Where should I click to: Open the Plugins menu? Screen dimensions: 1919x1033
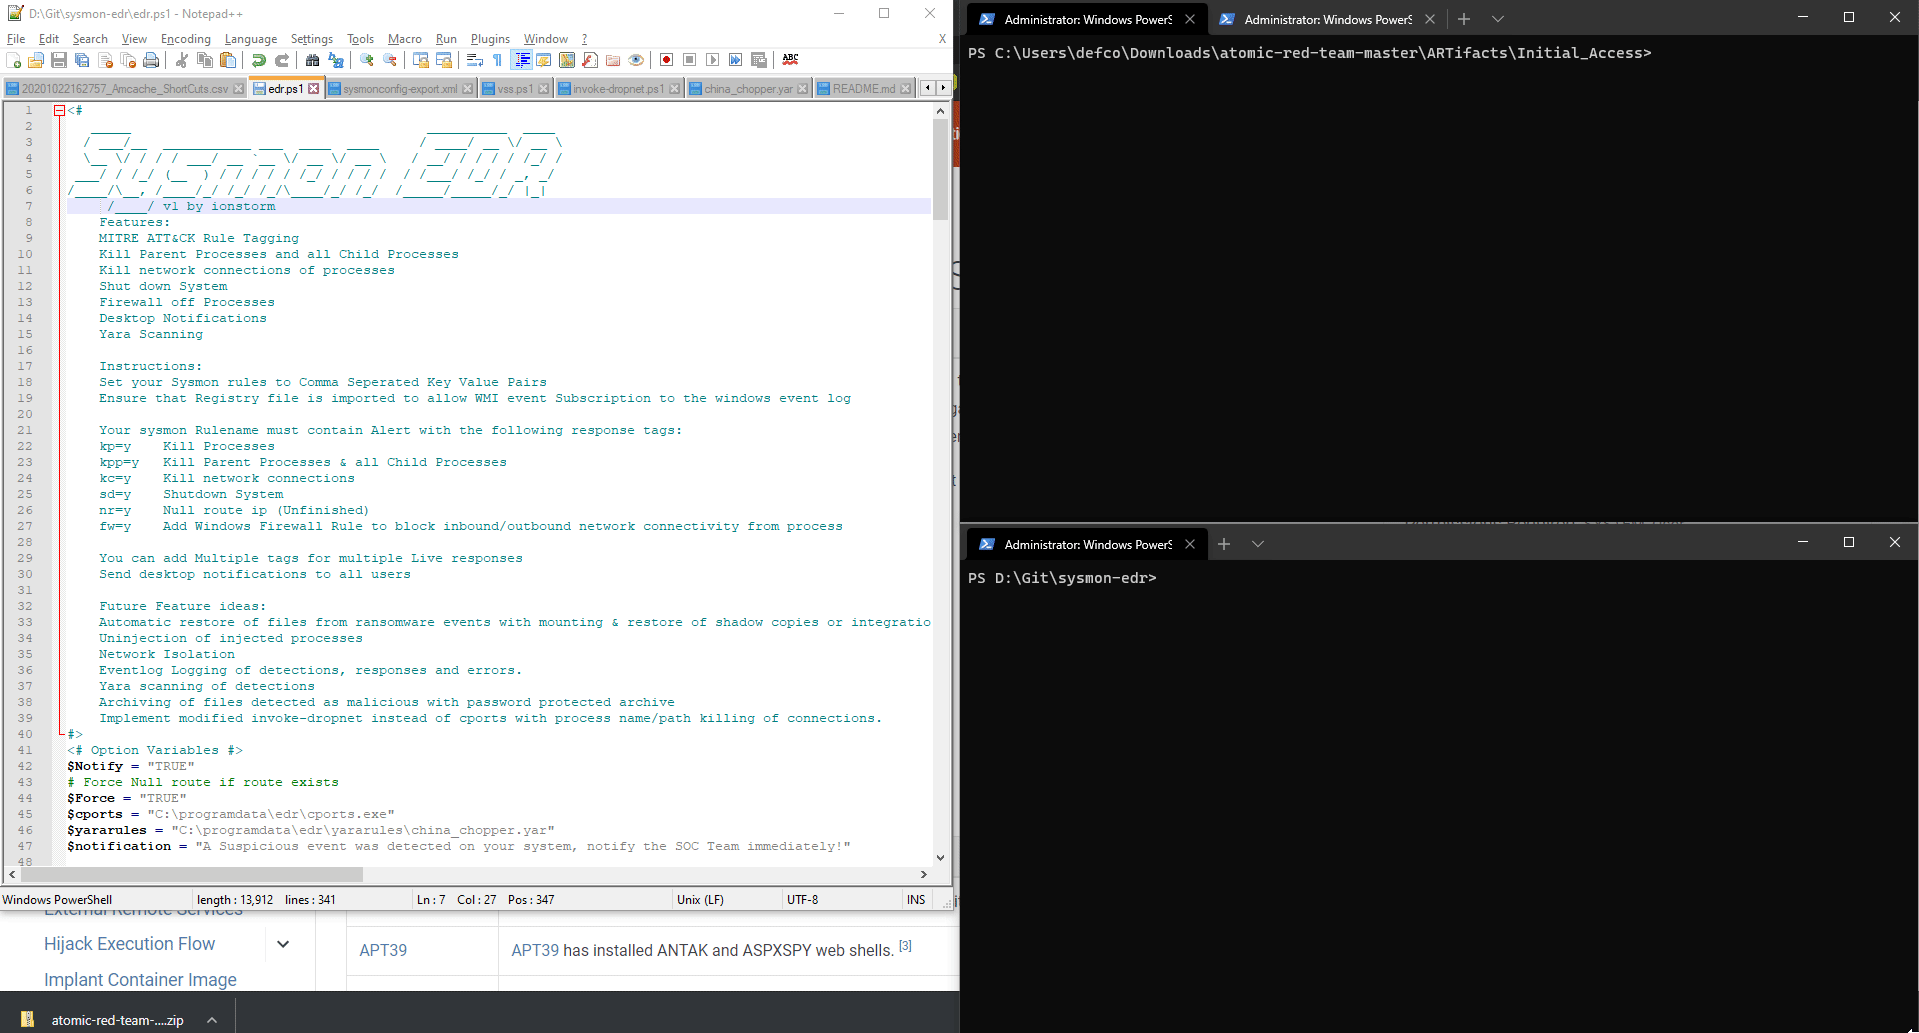pos(490,39)
